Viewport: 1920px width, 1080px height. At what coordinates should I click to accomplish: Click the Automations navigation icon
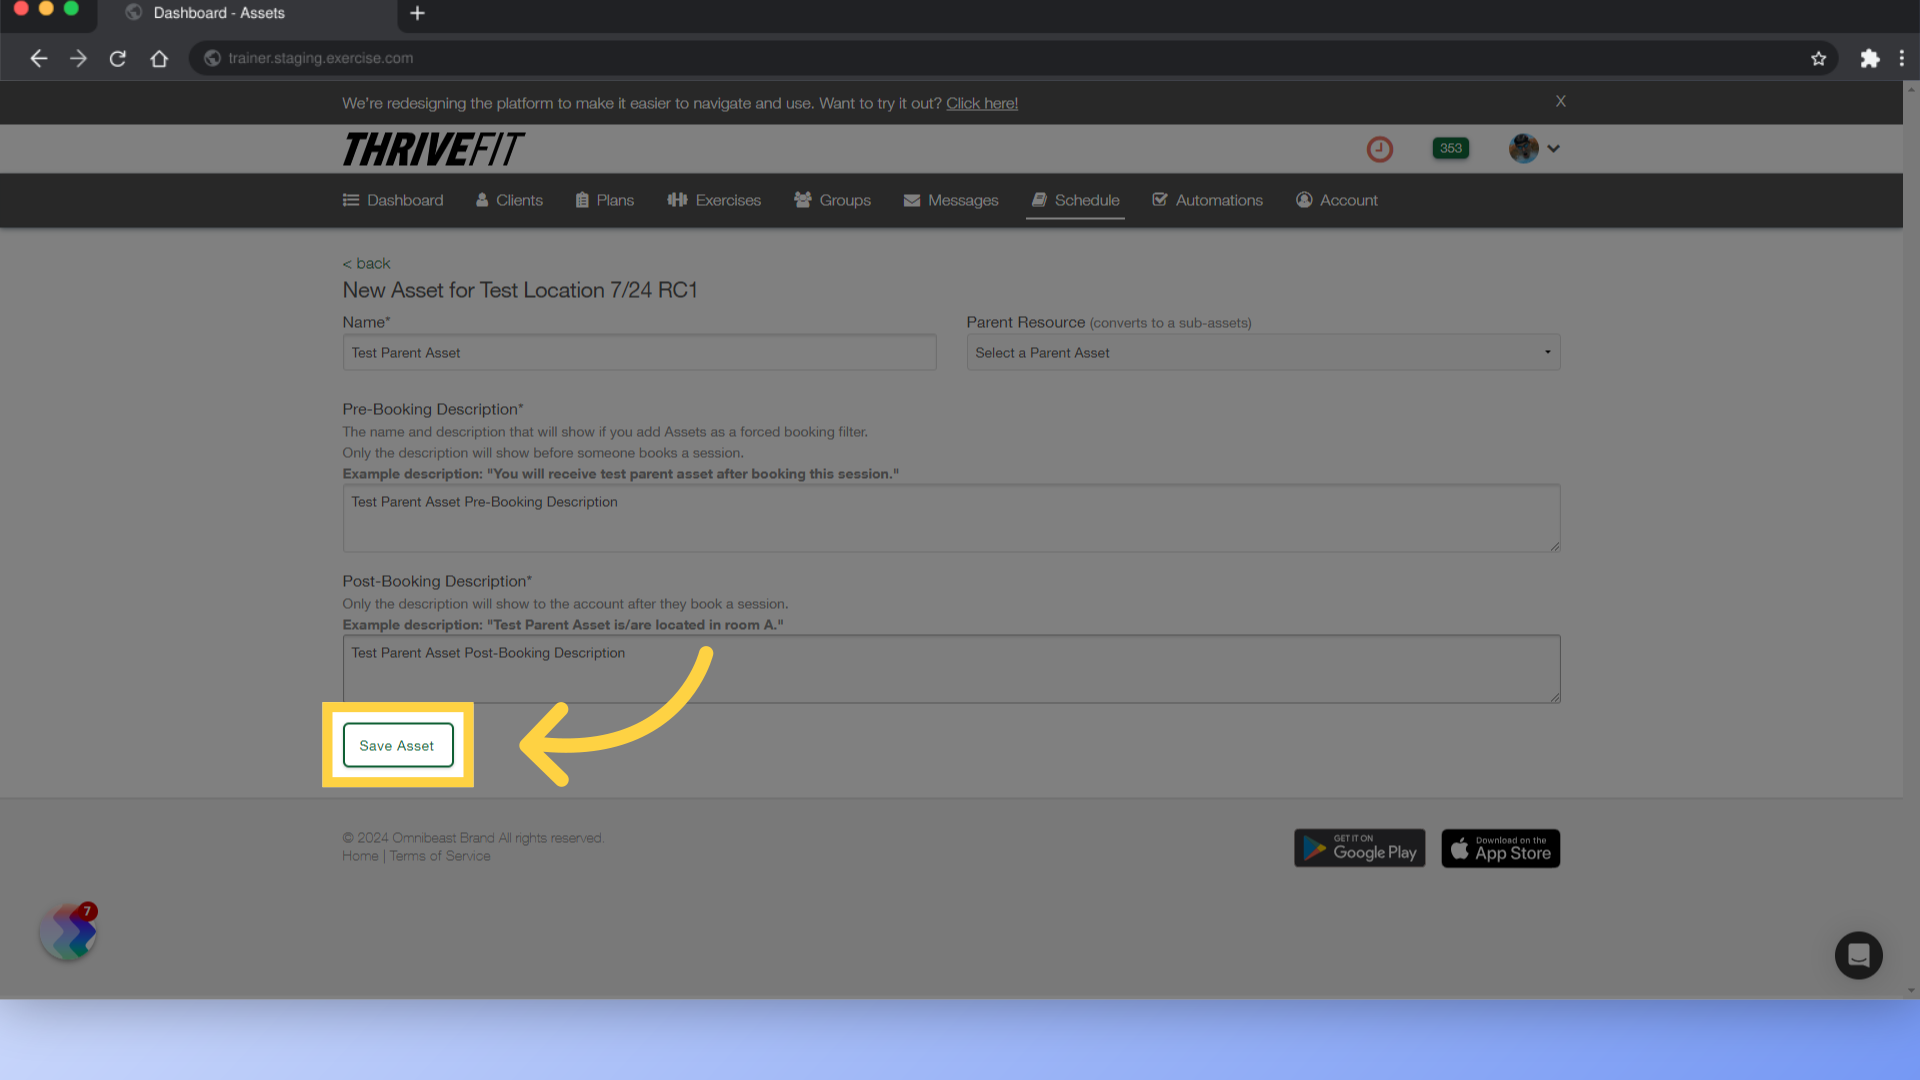[1160, 199]
